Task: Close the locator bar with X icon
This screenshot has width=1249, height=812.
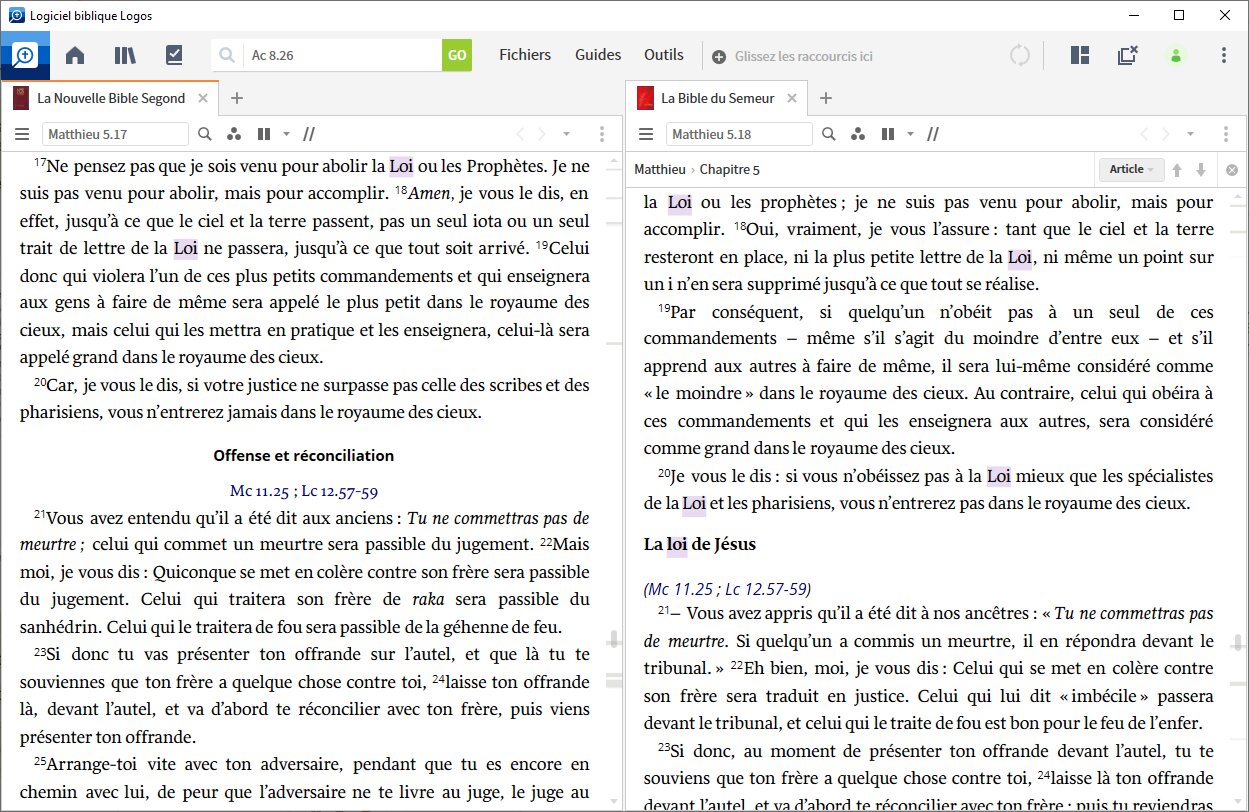Action: tap(1232, 169)
